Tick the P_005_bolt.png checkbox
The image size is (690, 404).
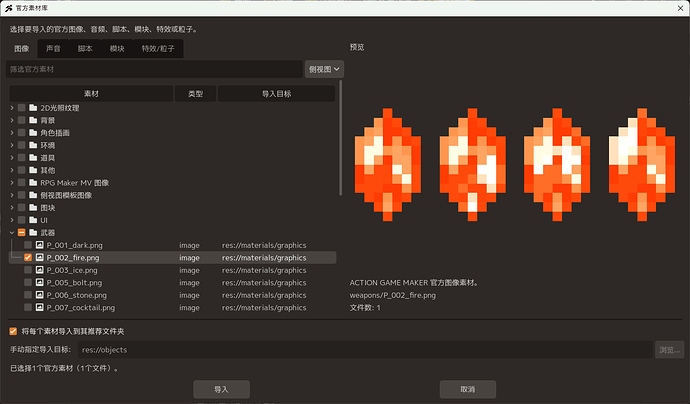point(28,282)
